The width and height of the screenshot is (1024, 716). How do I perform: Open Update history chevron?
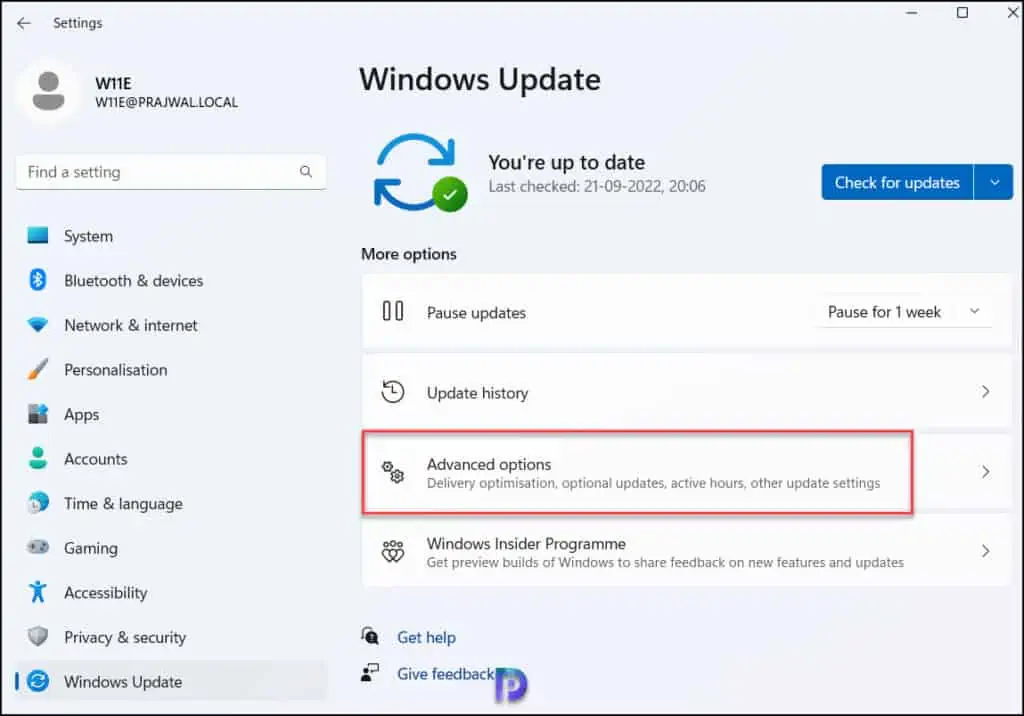[x=985, y=391]
